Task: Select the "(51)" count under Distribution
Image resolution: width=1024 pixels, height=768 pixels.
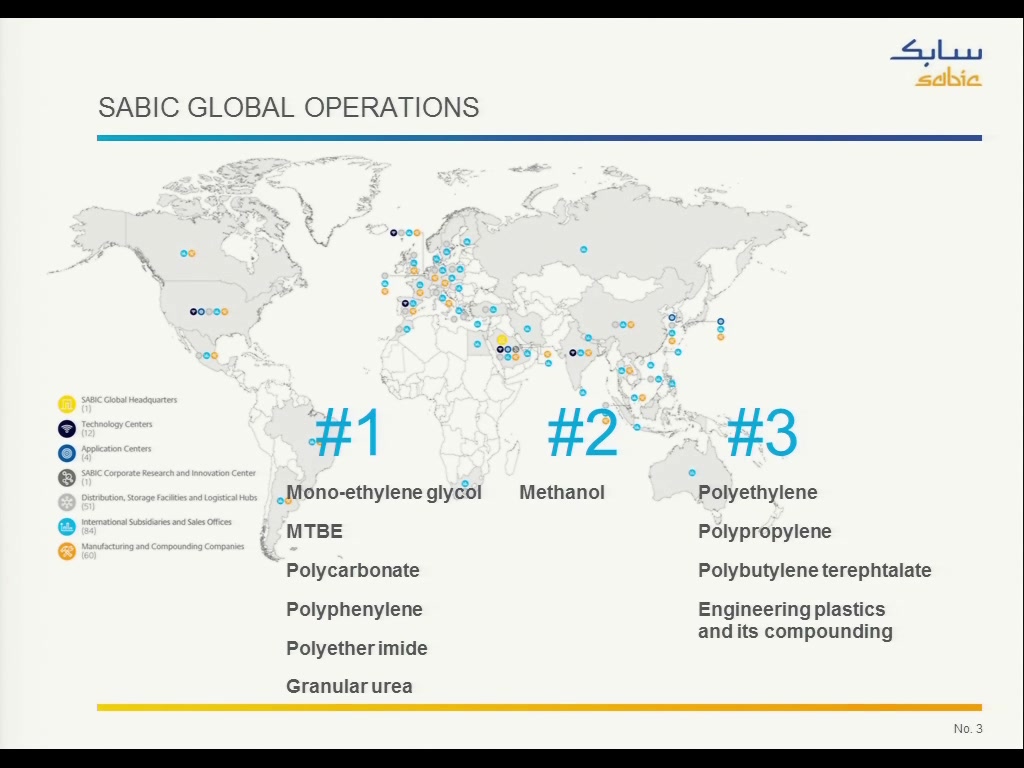Action: pos(88,507)
